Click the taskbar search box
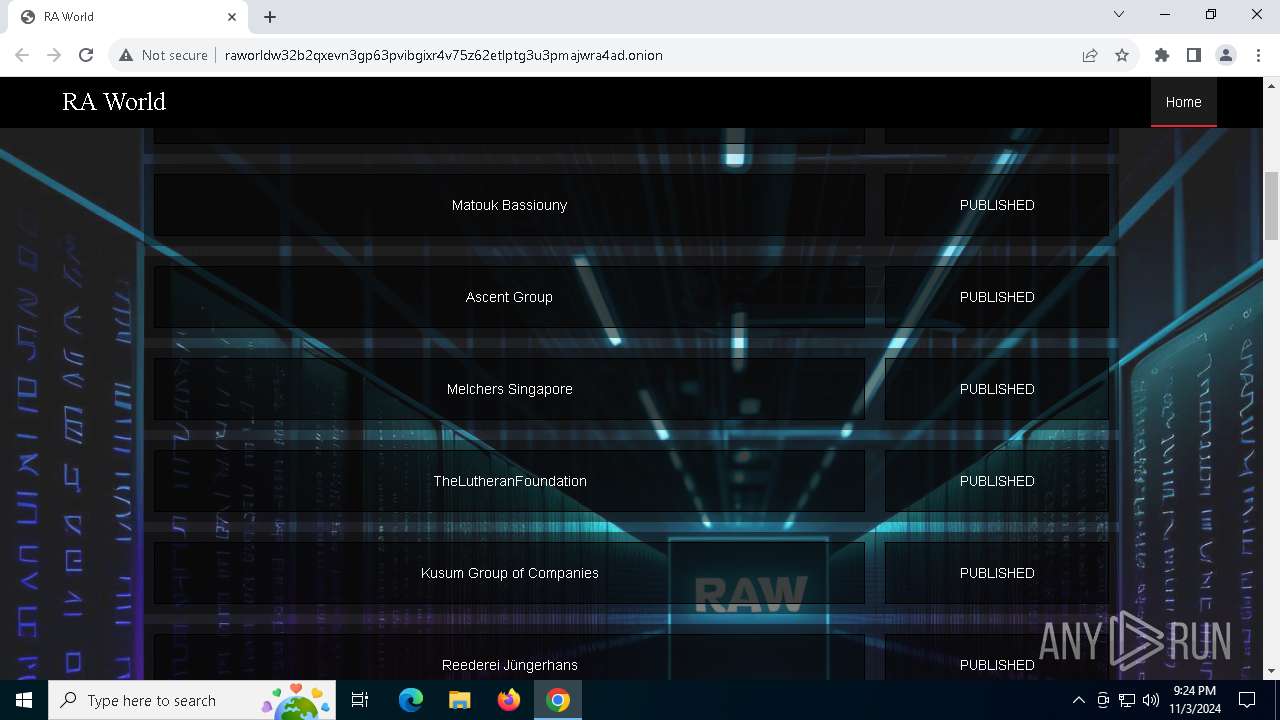The image size is (1280, 720). pyautogui.click(x=190, y=700)
